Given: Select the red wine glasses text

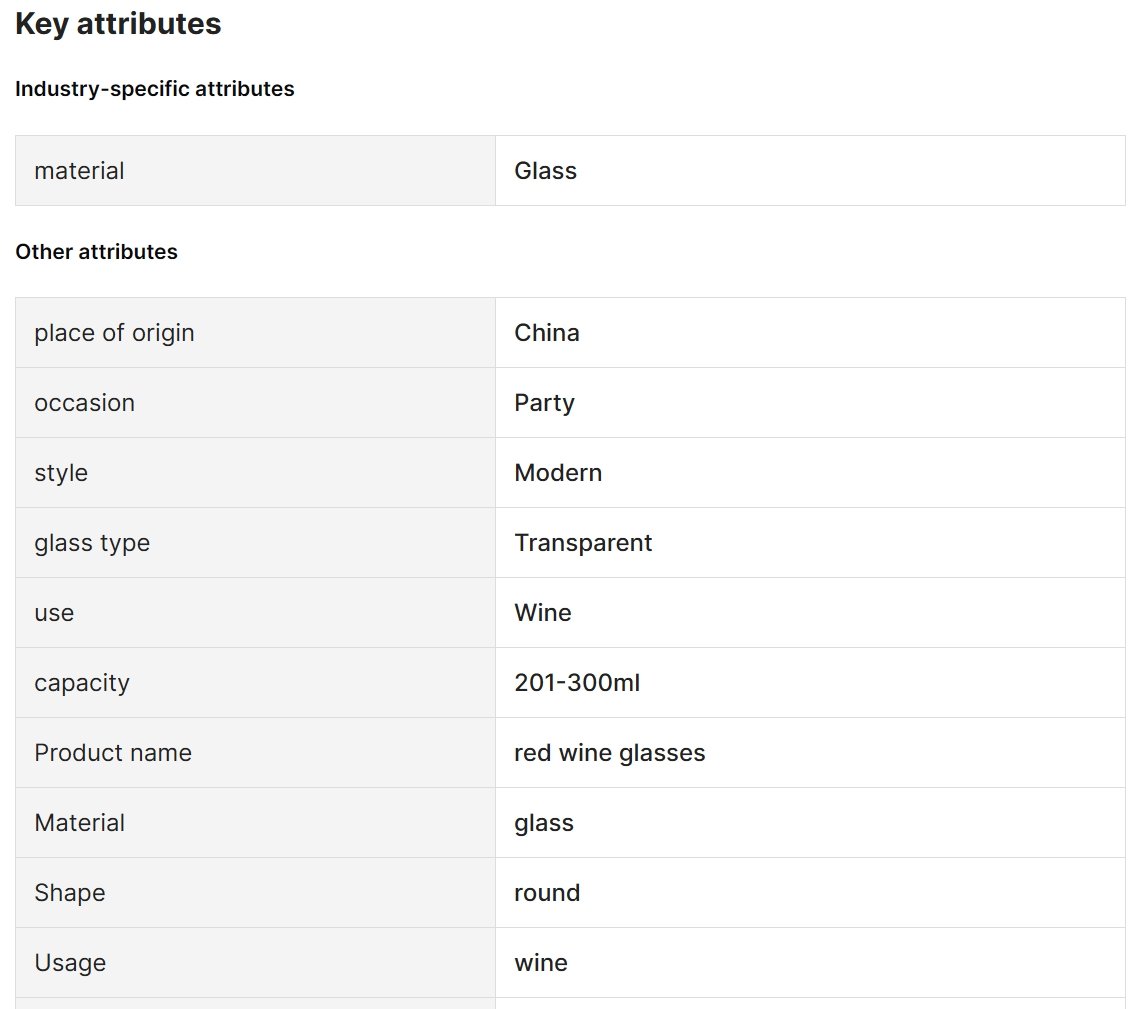Looking at the screenshot, I should point(610,753).
